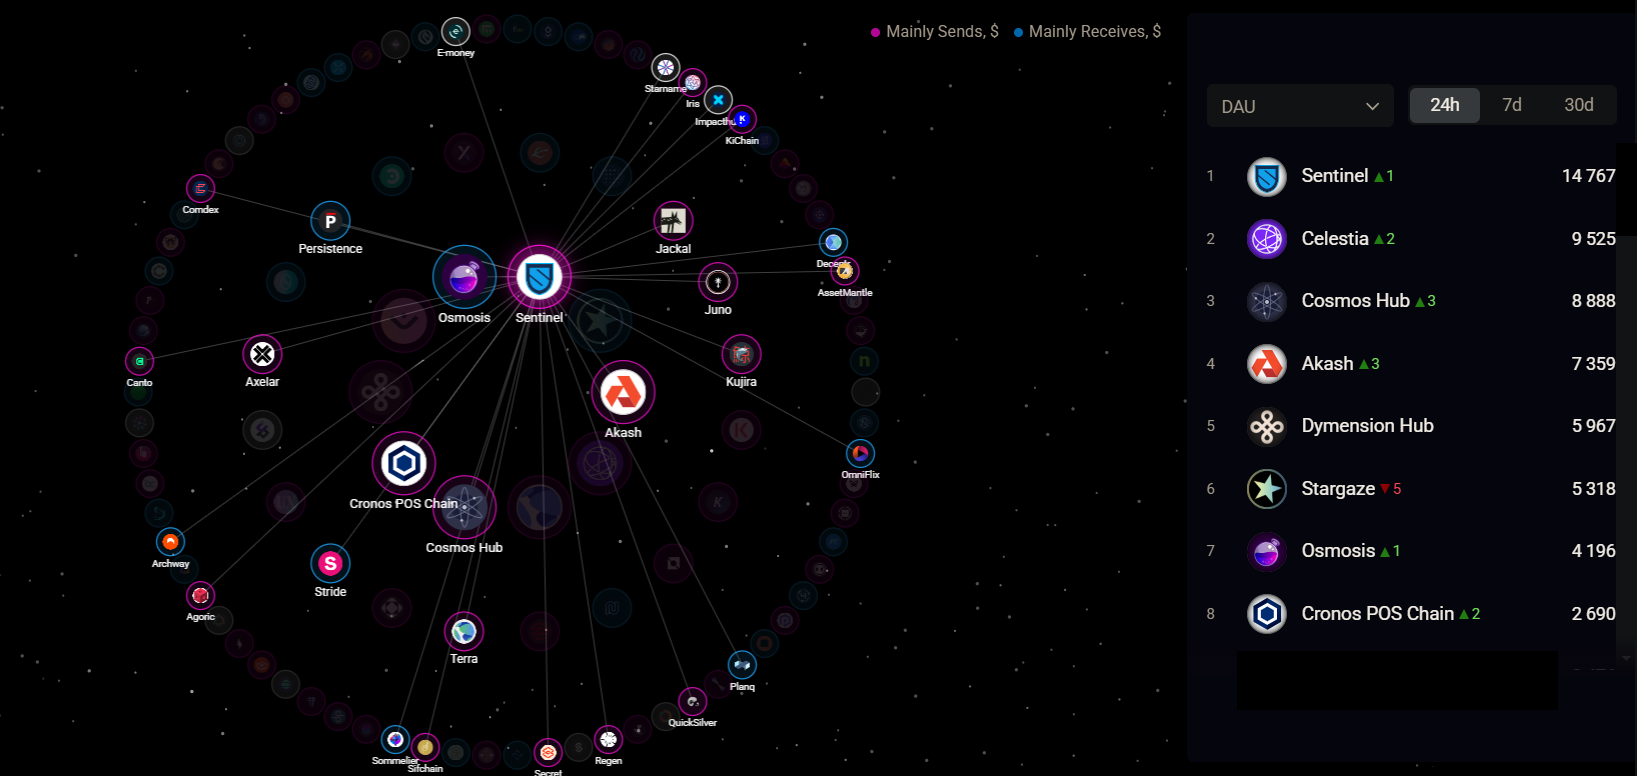Click the KiChain node
Image resolution: width=1637 pixels, height=776 pixels.
742,119
